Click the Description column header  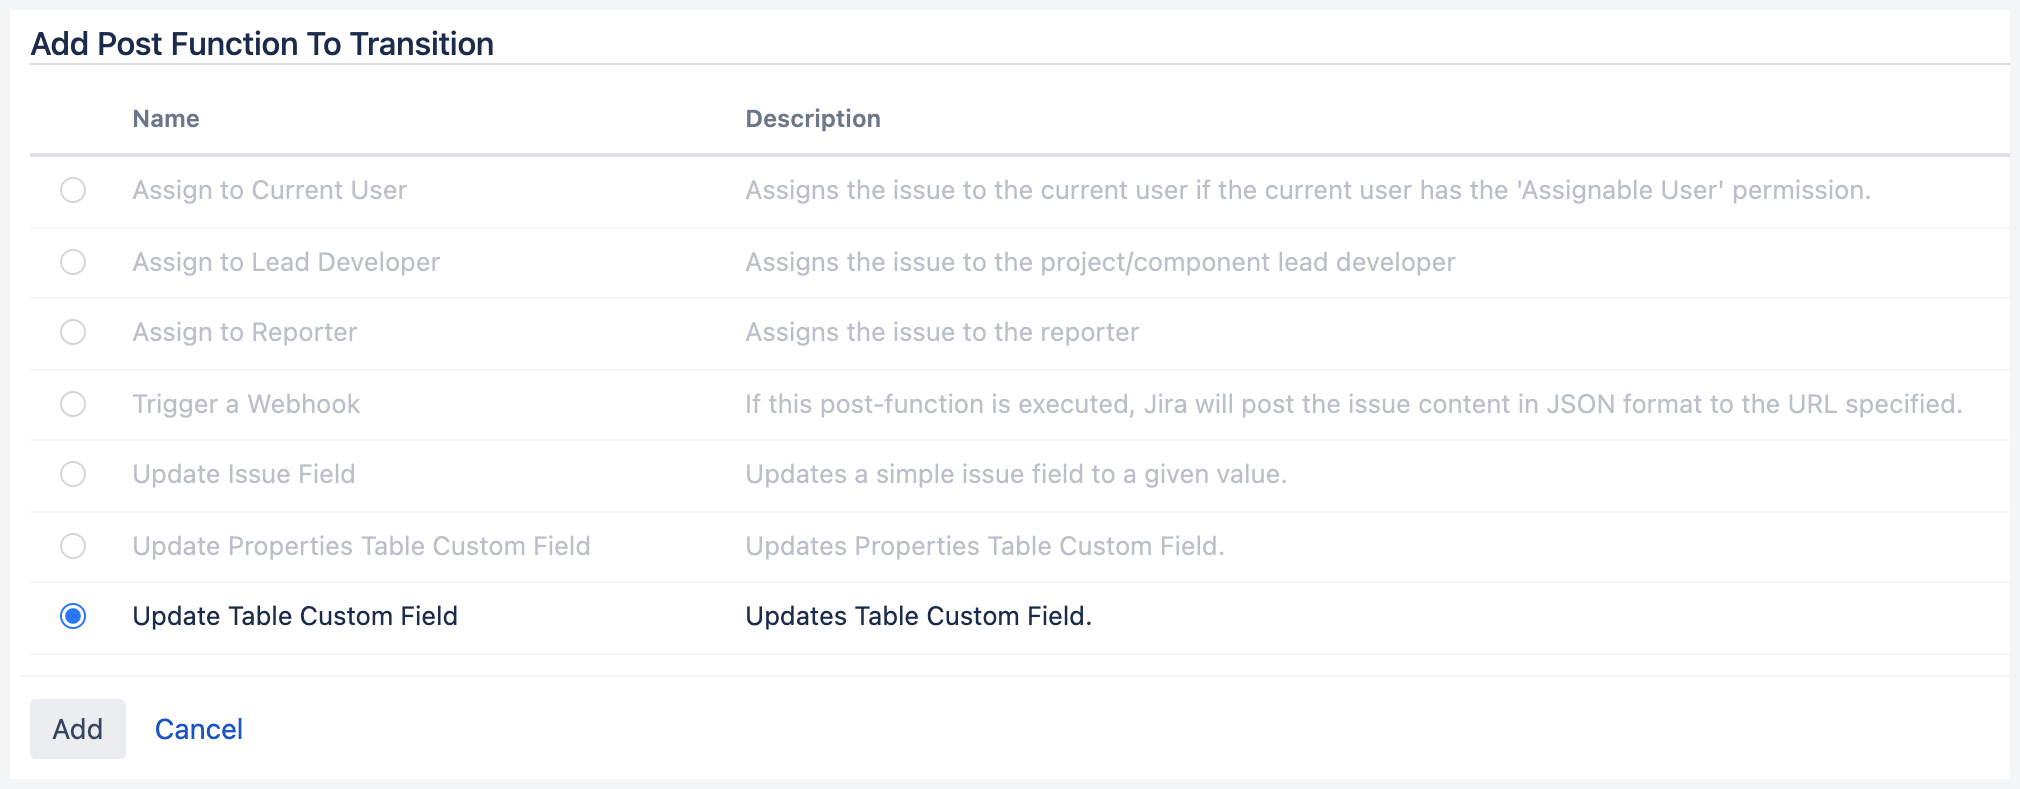pos(812,119)
